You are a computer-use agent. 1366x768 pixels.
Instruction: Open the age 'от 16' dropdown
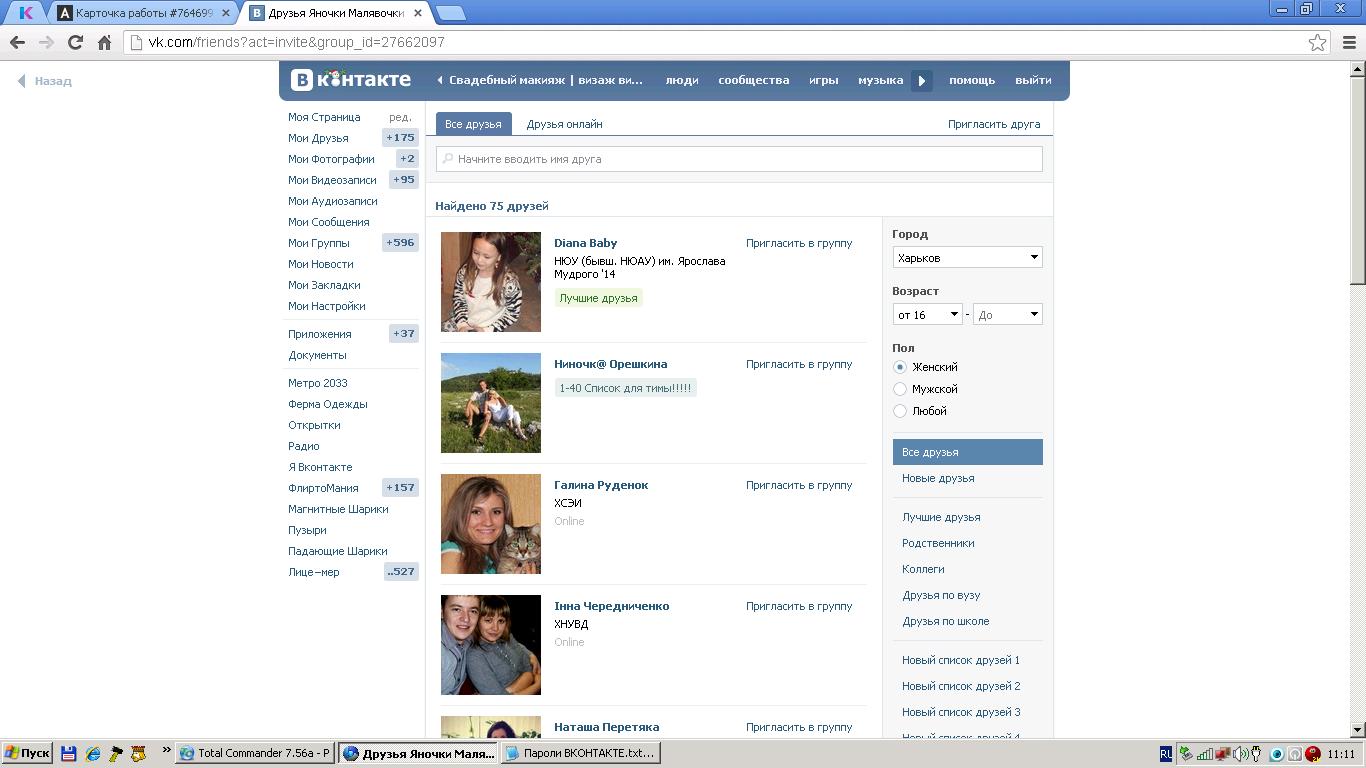(927, 314)
